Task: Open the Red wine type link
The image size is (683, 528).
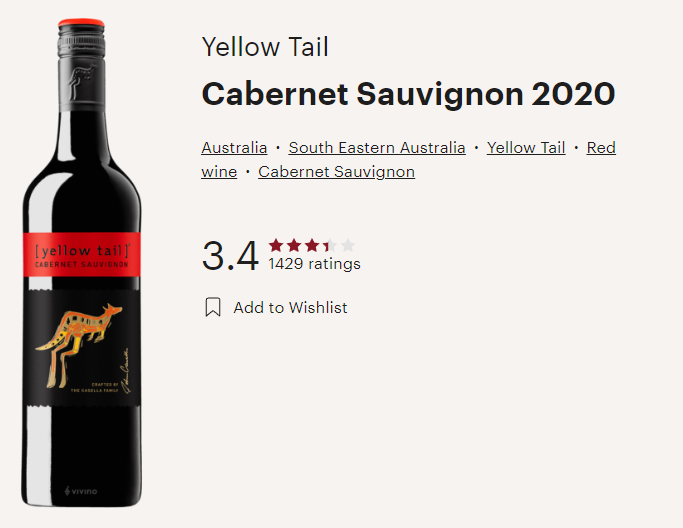Action: tap(601, 148)
